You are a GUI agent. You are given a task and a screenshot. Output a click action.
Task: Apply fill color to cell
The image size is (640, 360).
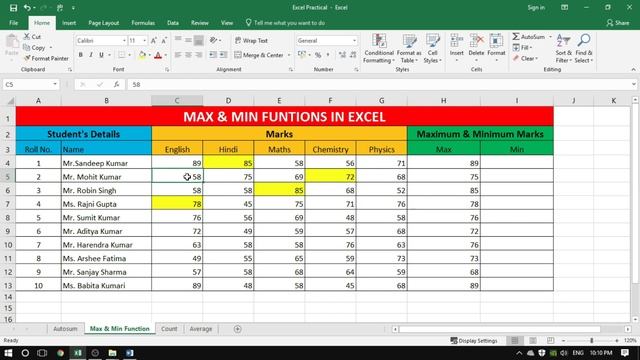pos(142,55)
